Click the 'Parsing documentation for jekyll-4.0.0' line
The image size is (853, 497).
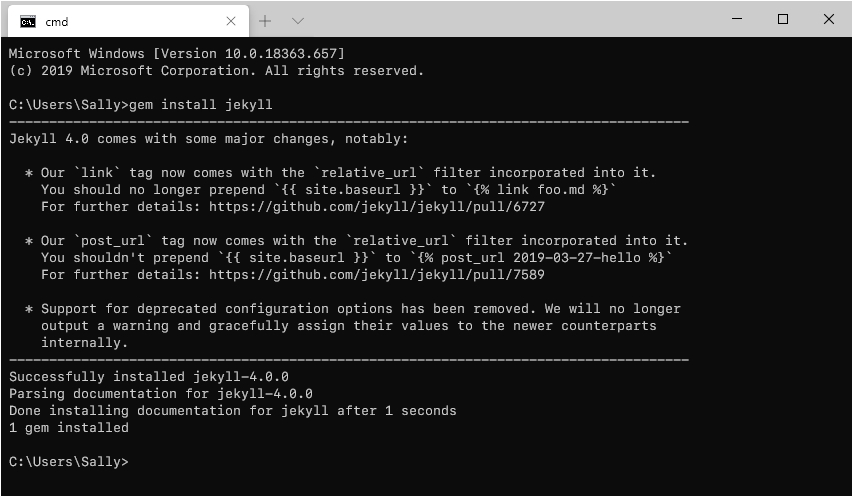pos(161,394)
